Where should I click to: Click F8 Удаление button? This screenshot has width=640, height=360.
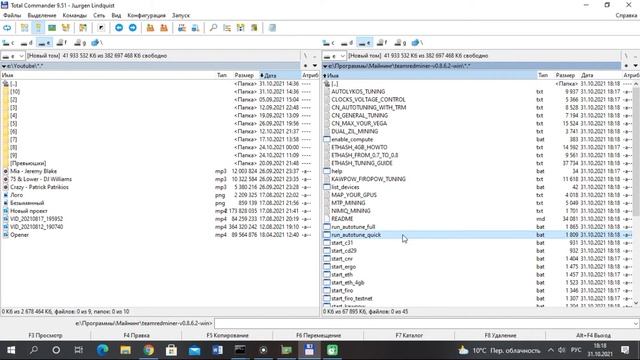click(500, 336)
